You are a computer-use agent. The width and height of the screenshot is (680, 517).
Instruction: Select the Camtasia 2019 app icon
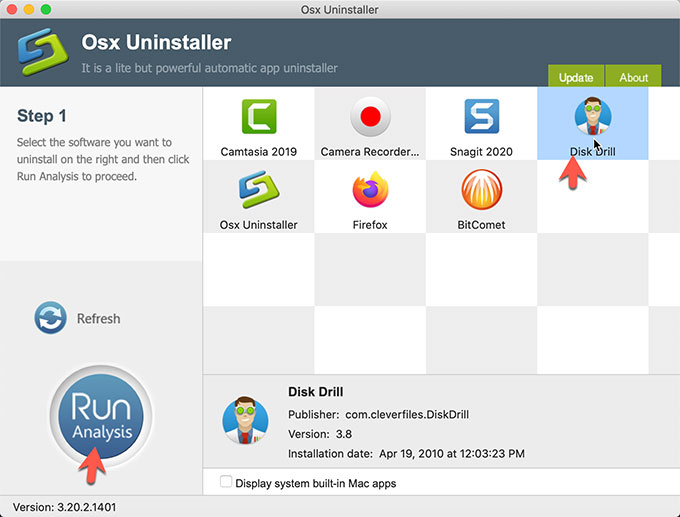click(x=259, y=117)
